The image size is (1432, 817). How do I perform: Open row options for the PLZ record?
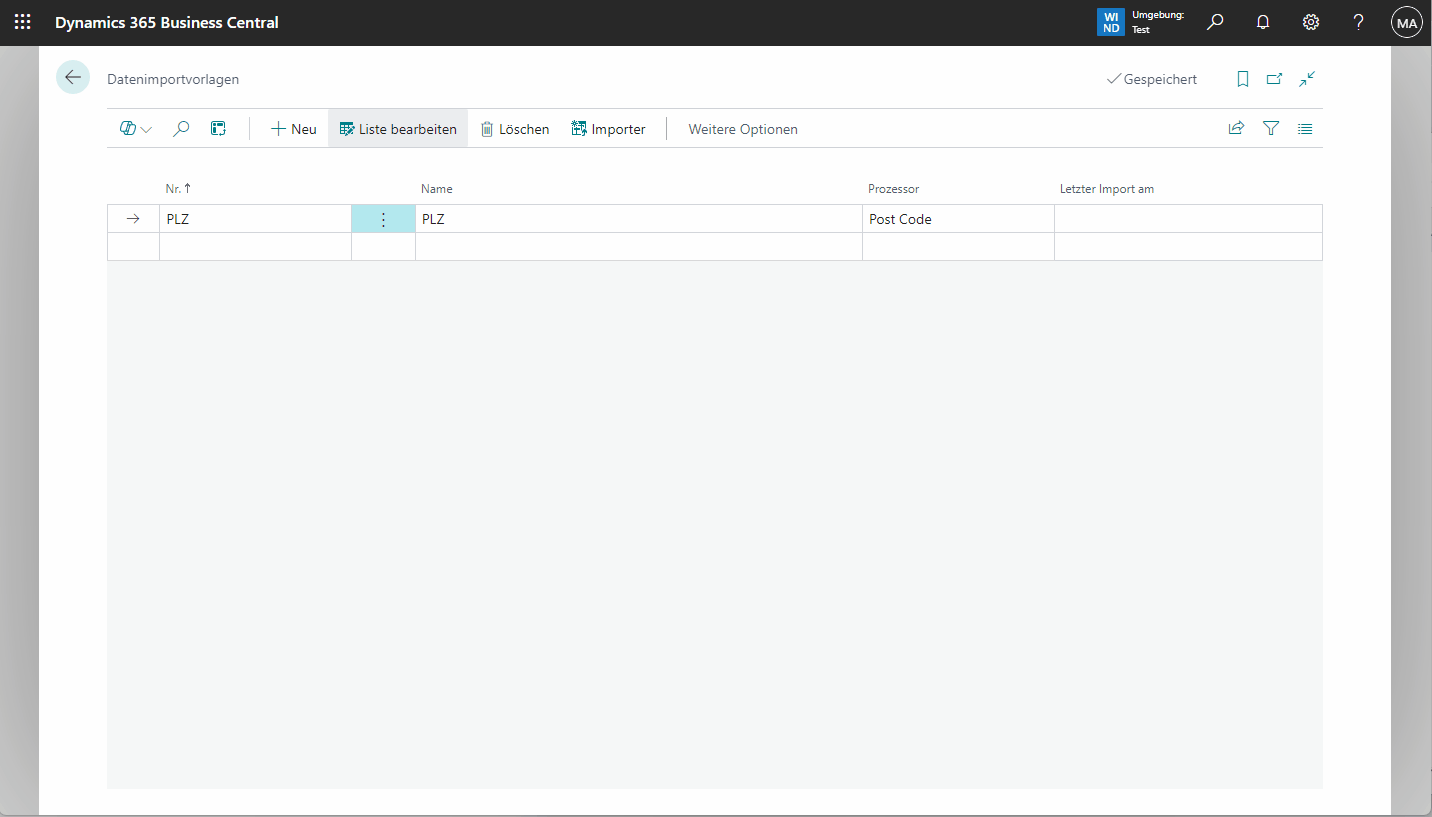tap(383, 219)
